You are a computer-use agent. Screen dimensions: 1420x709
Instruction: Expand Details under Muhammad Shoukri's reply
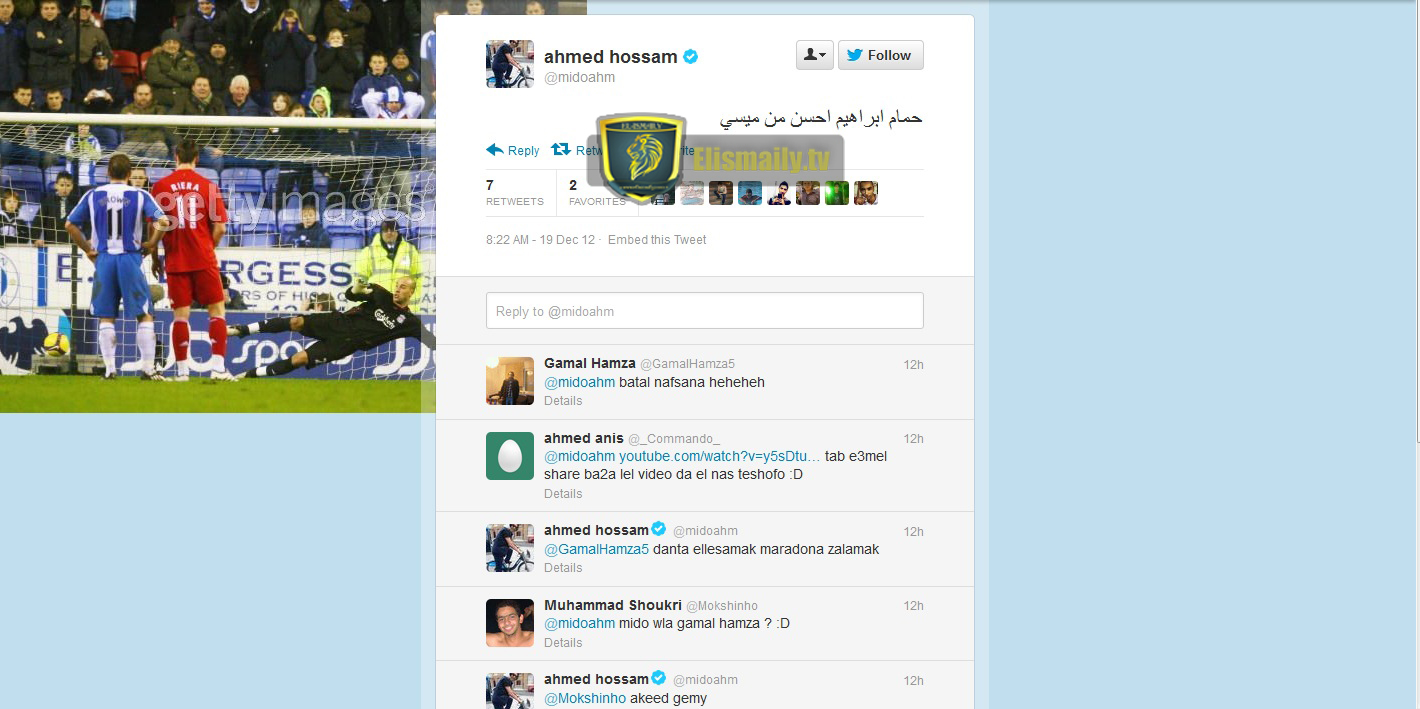563,643
